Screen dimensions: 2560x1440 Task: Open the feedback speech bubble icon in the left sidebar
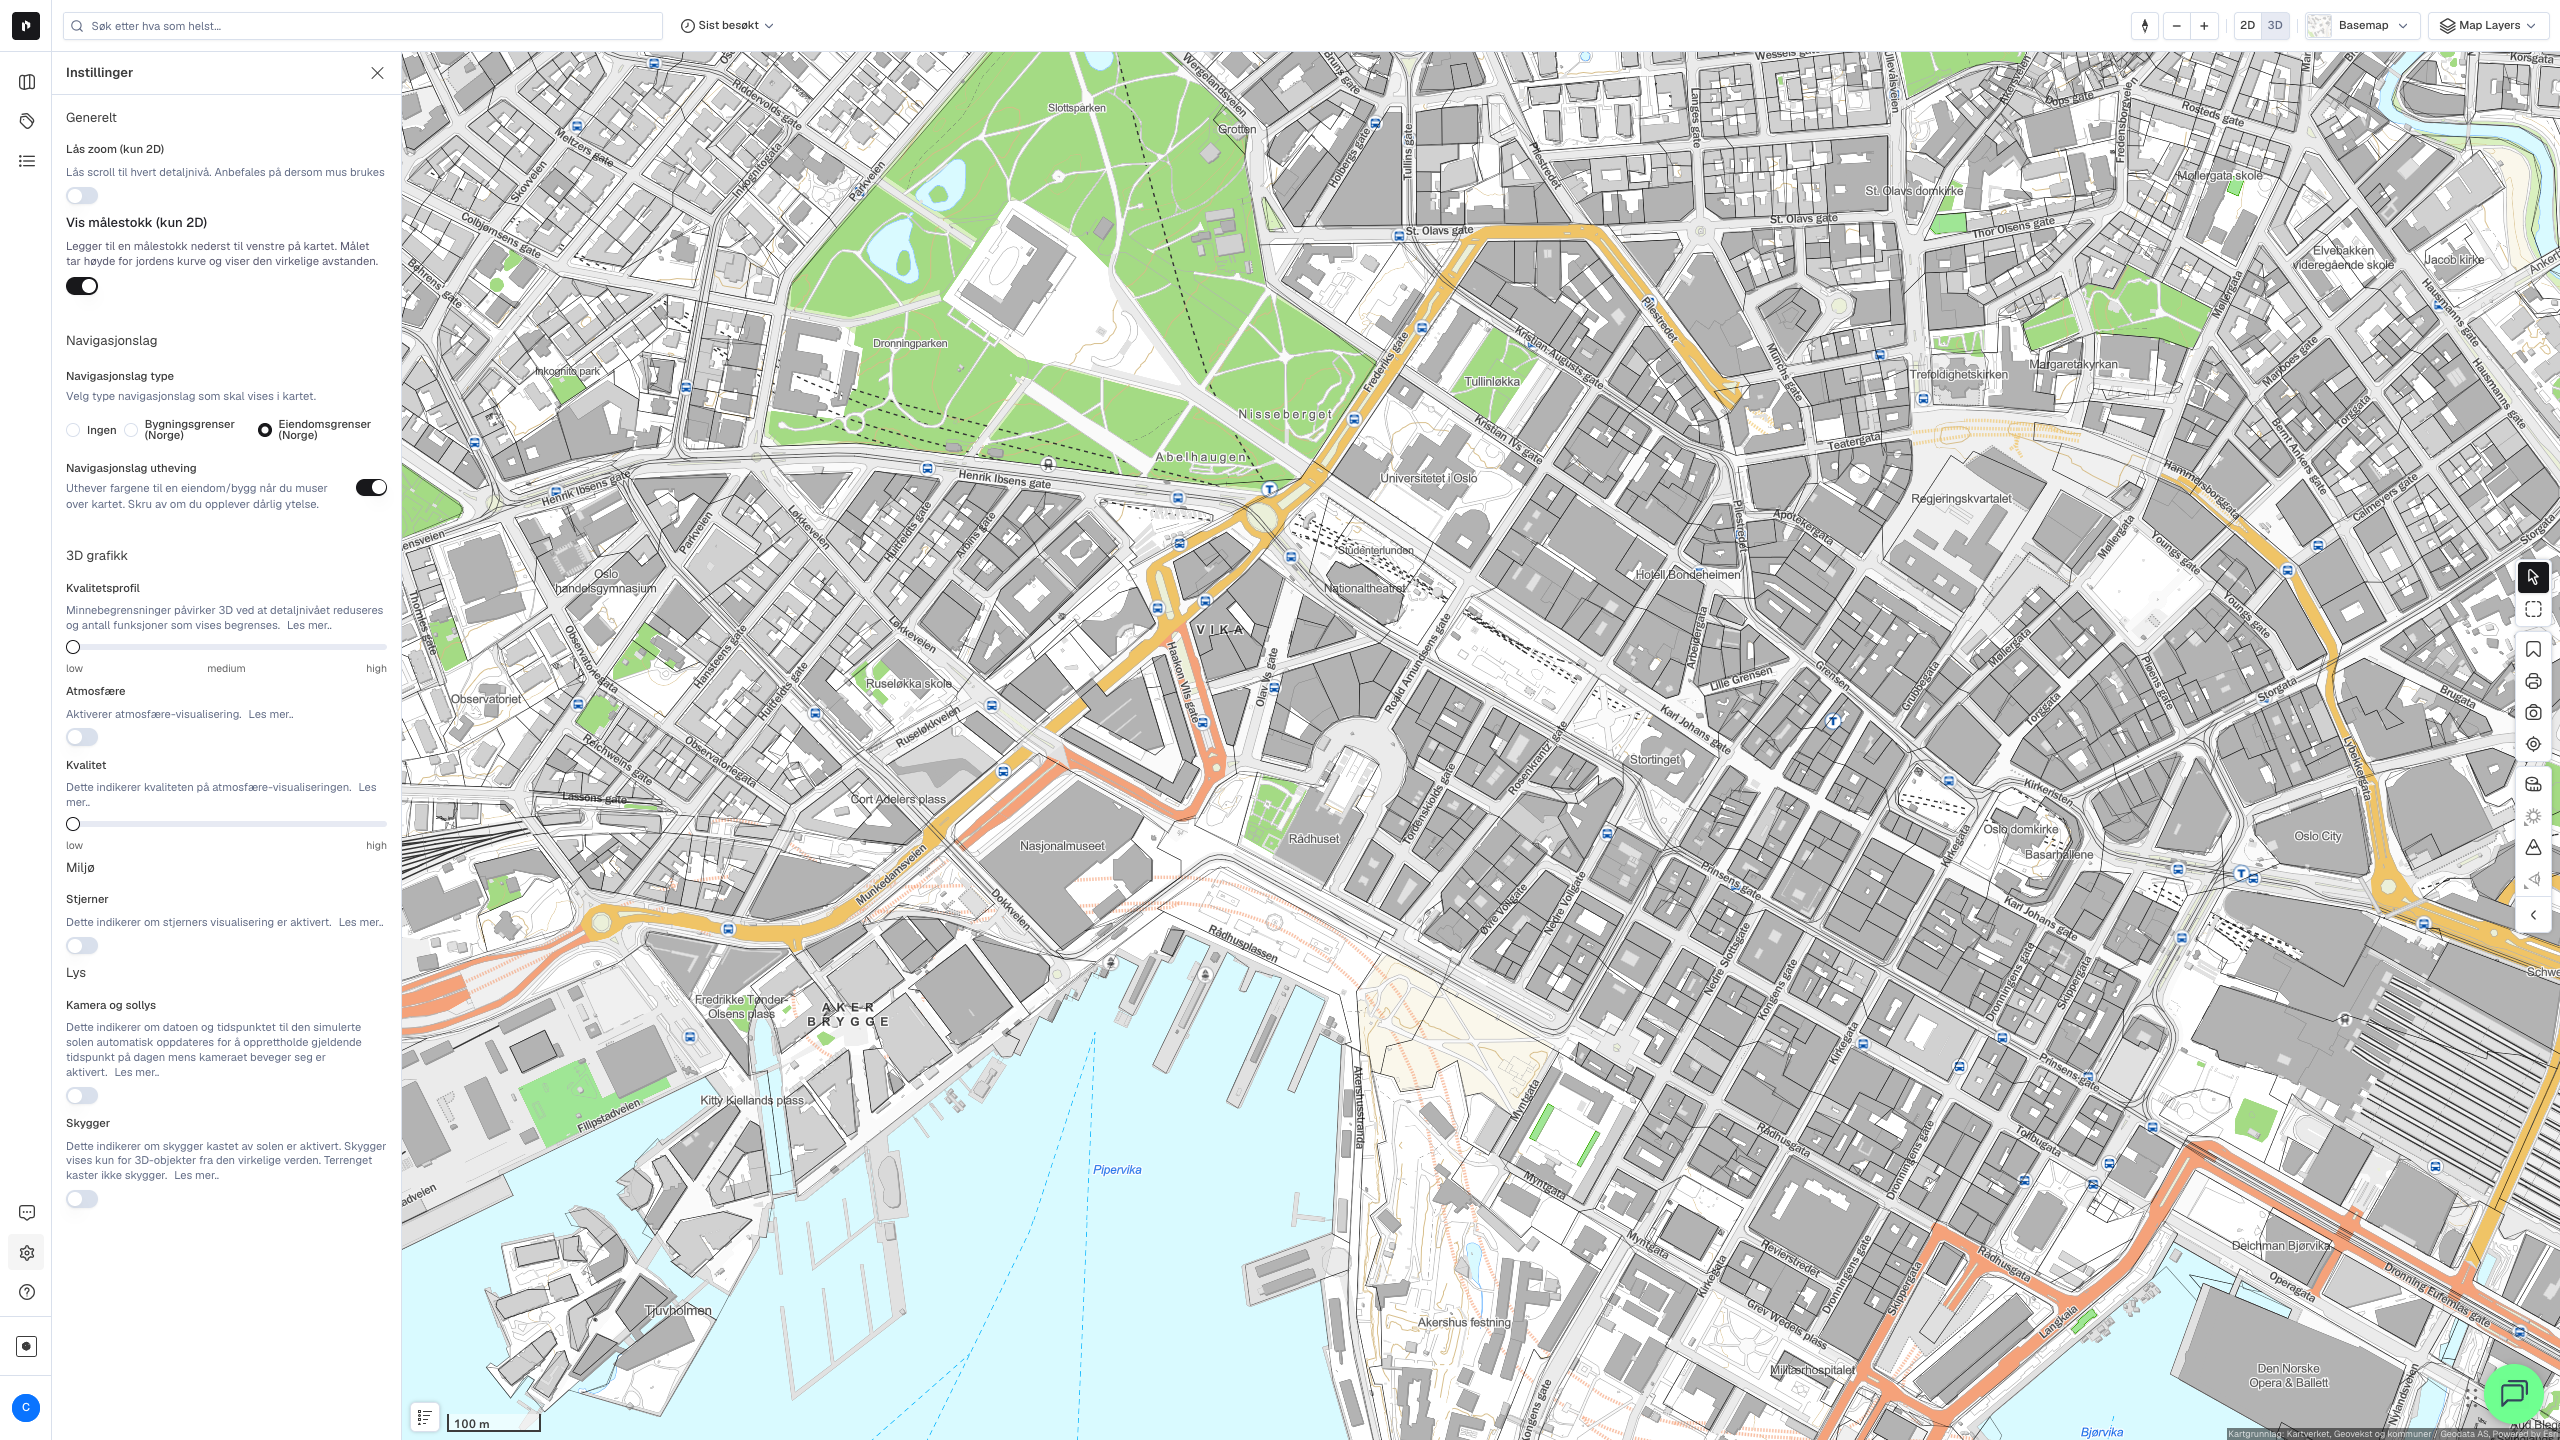point(27,1213)
